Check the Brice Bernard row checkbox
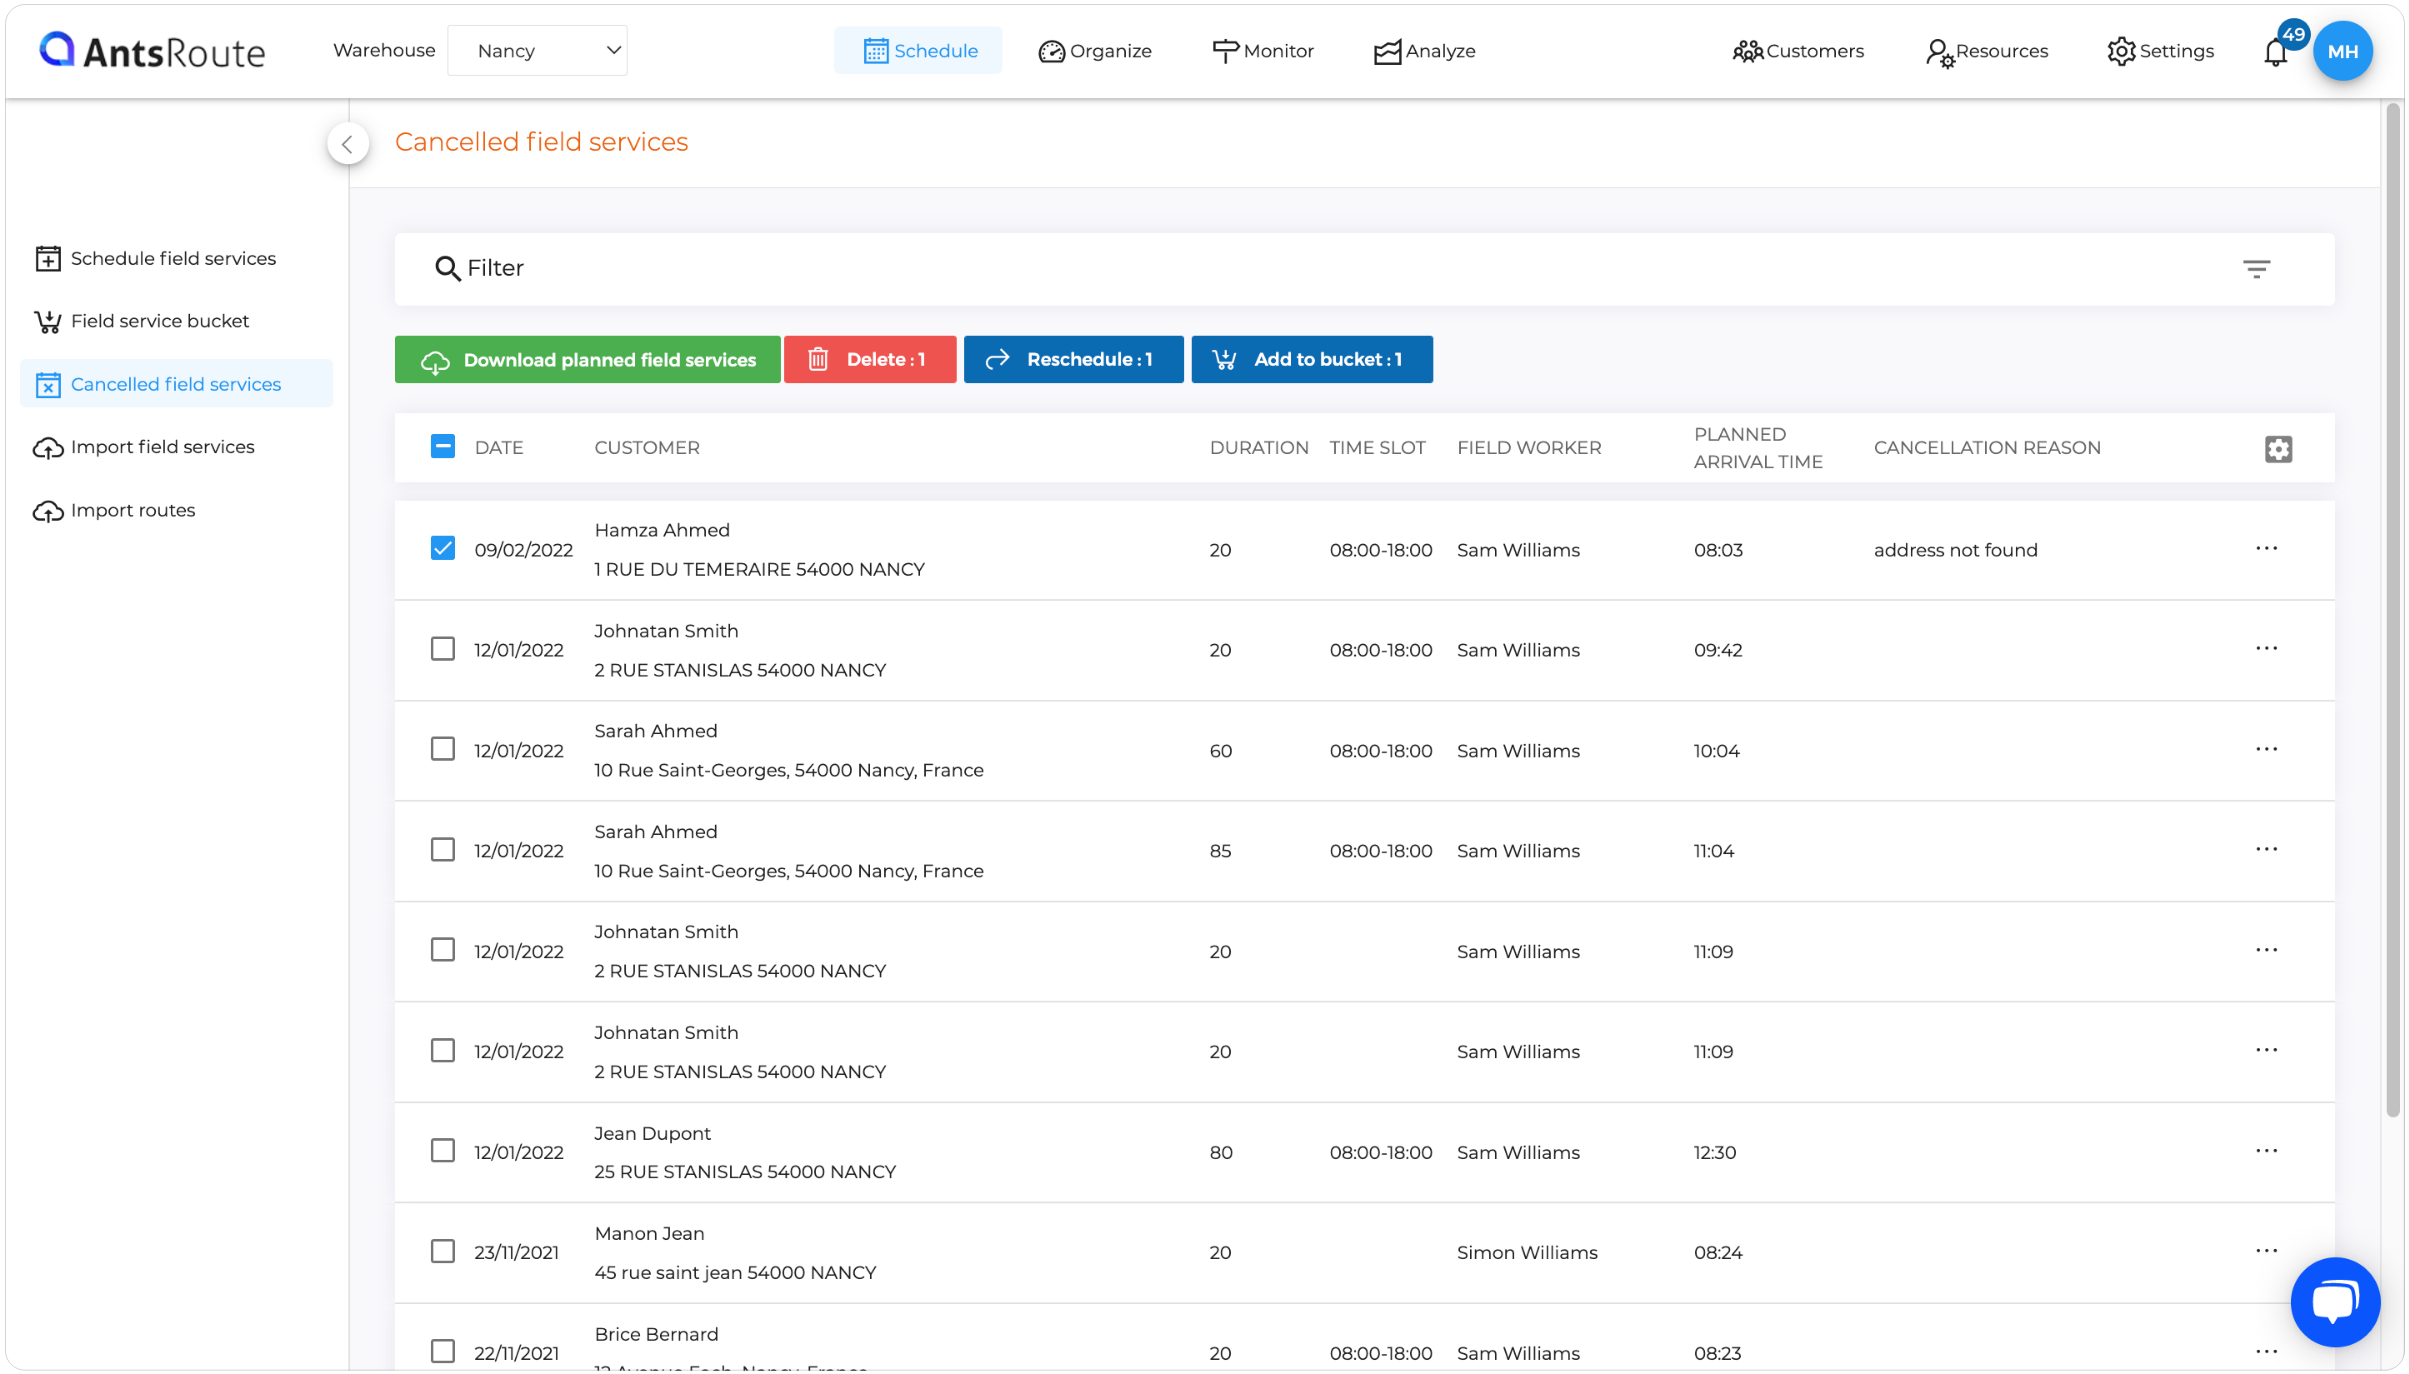The image size is (2409, 1374). [443, 1352]
